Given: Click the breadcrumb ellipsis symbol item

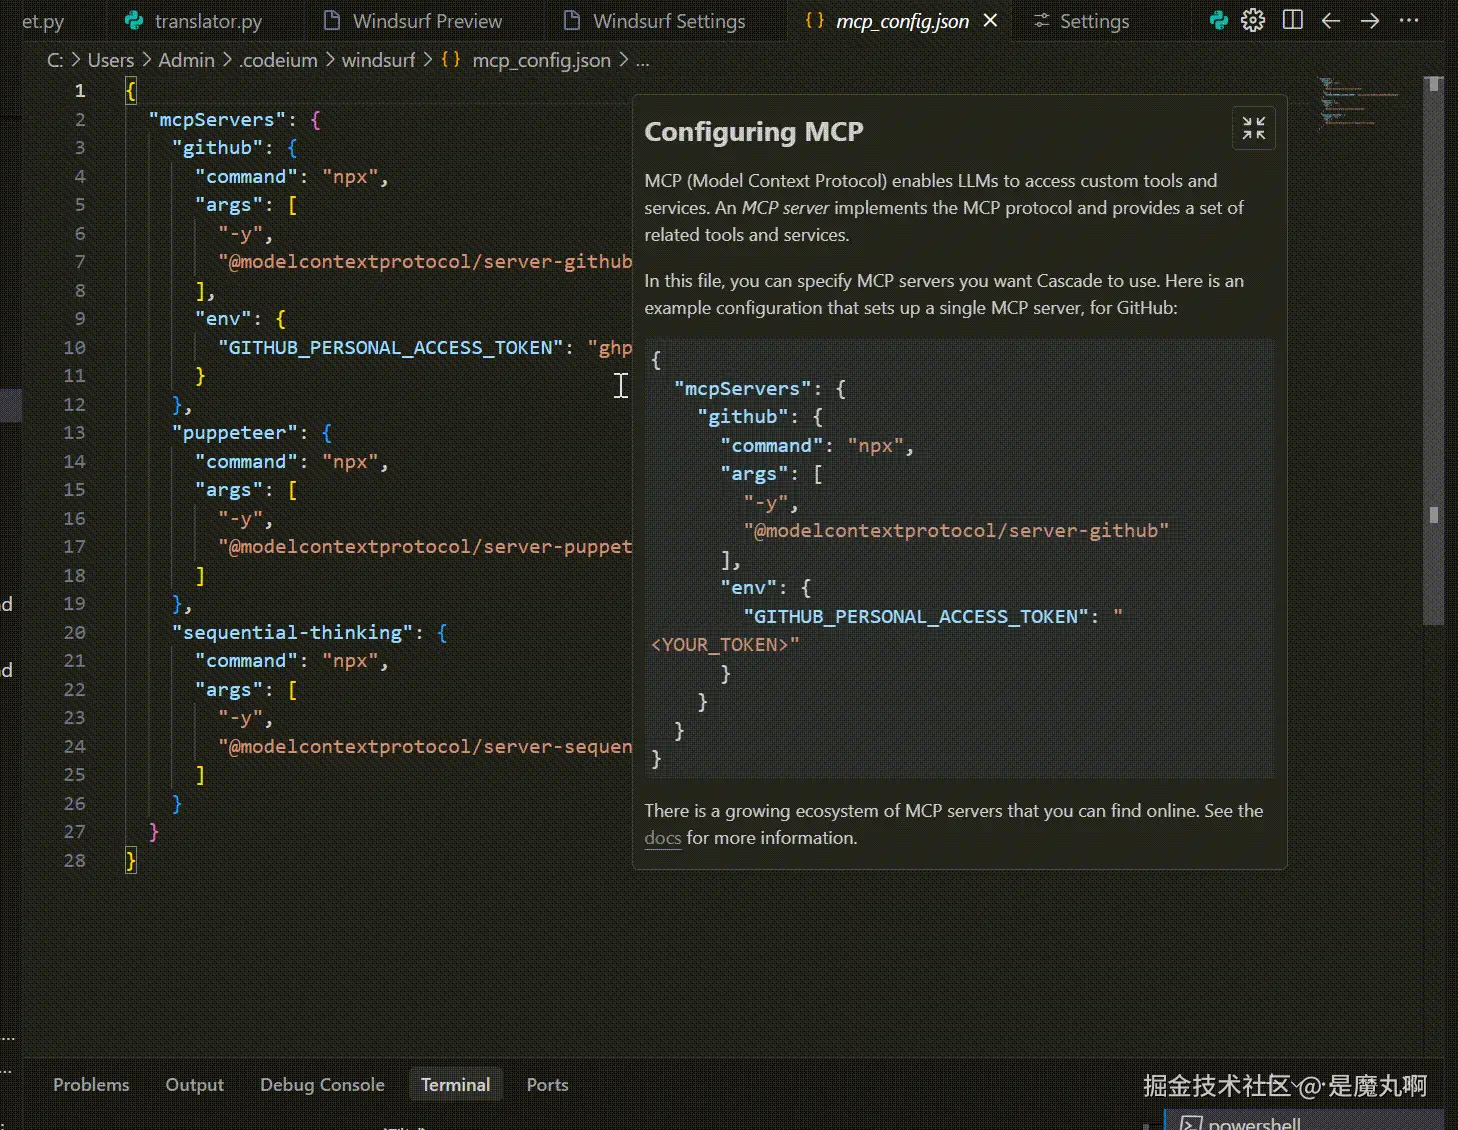Looking at the screenshot, I should 642,60.
